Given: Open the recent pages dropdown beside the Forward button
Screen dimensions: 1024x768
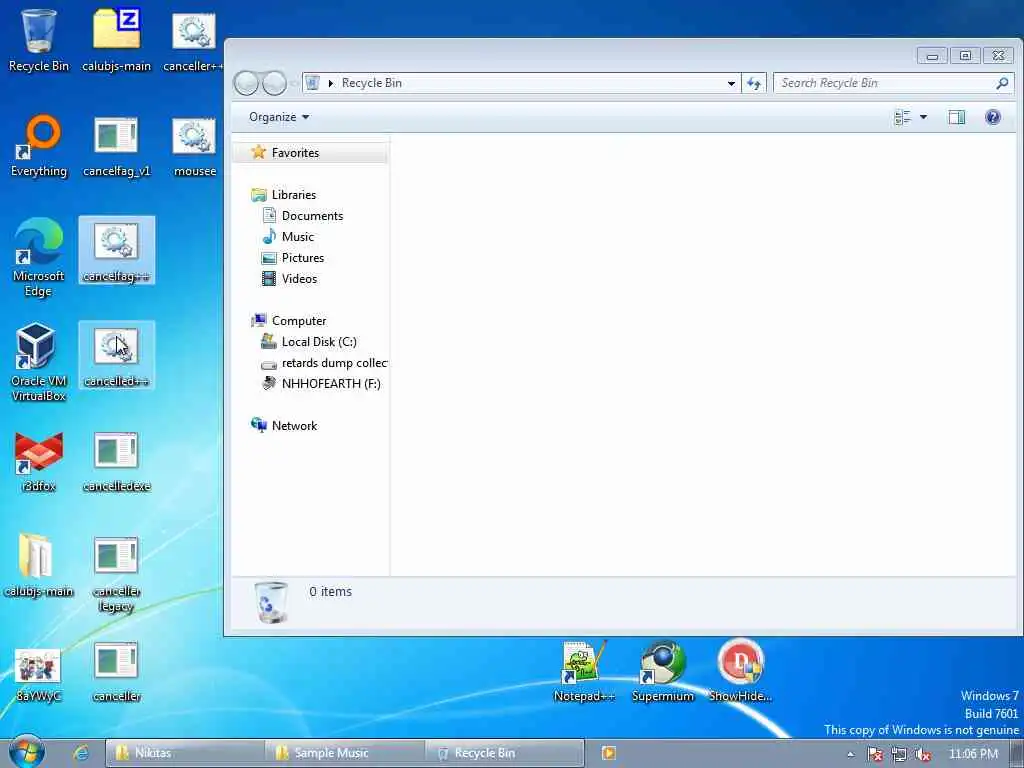Looking at the screenshot, I should click(293, 83).
